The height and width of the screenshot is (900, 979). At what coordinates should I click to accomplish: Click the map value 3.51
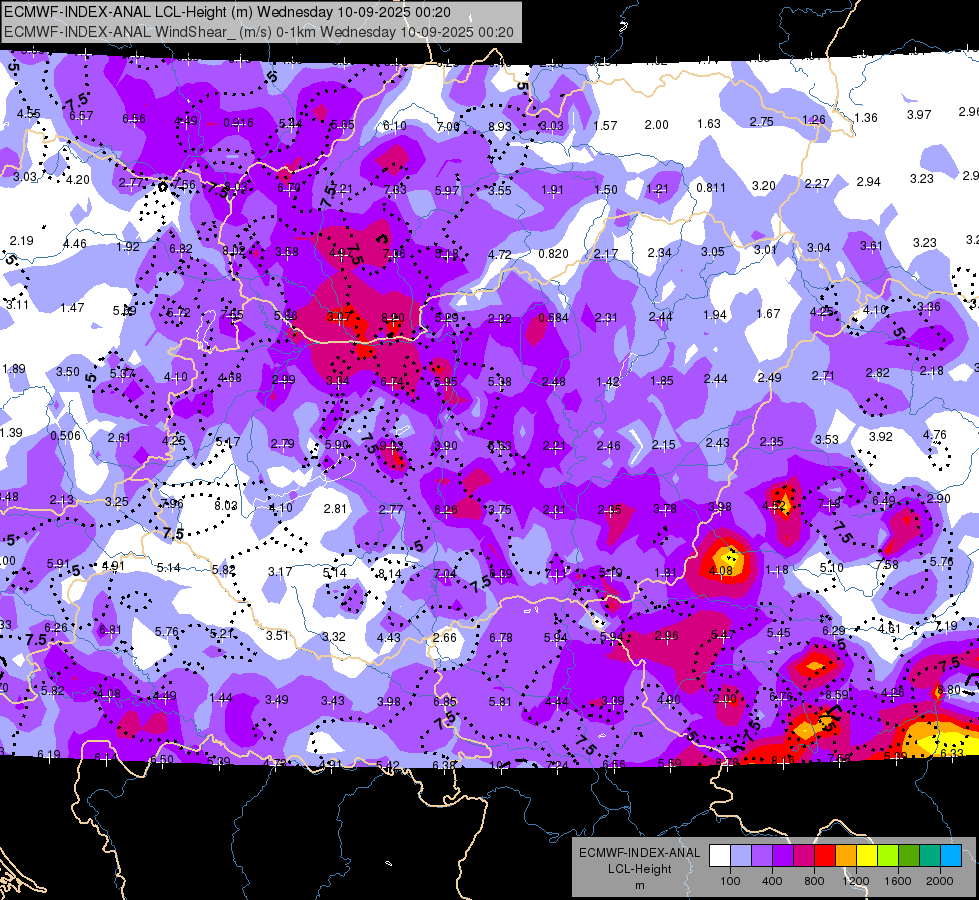click(277, 636)
